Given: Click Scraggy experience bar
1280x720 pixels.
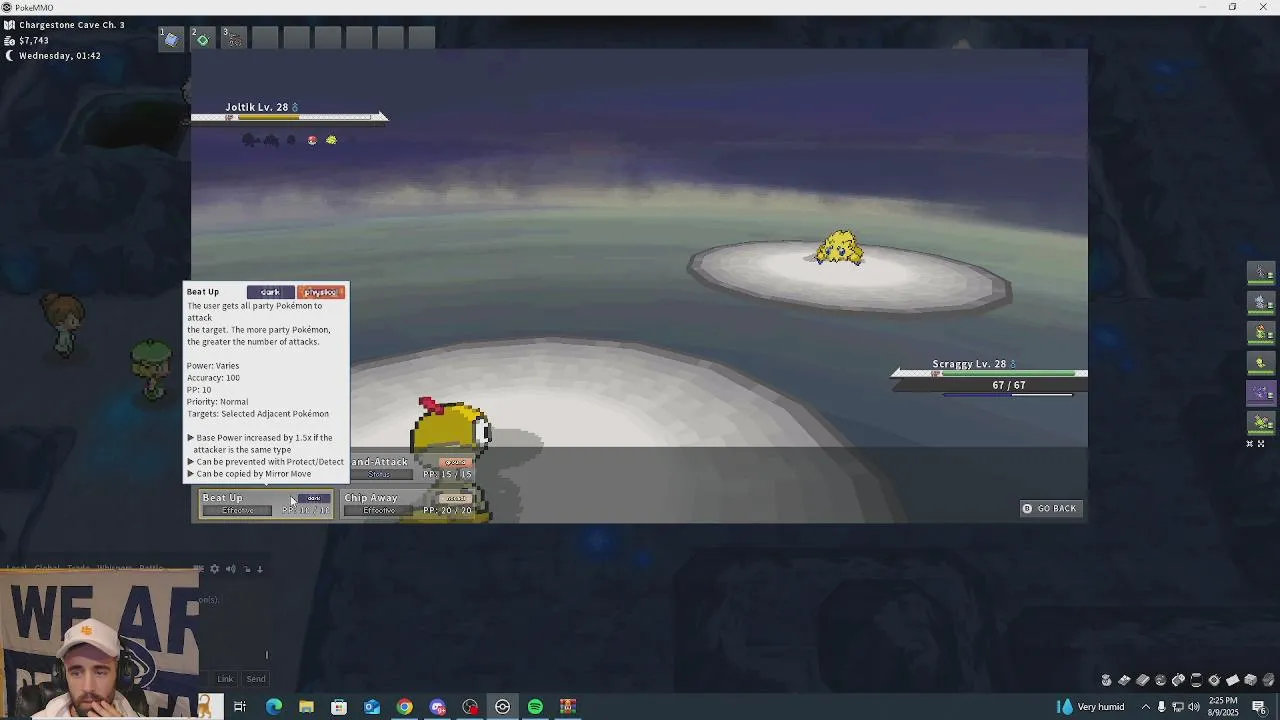Looking at the screenshot, I should [x=1008, y=395].
